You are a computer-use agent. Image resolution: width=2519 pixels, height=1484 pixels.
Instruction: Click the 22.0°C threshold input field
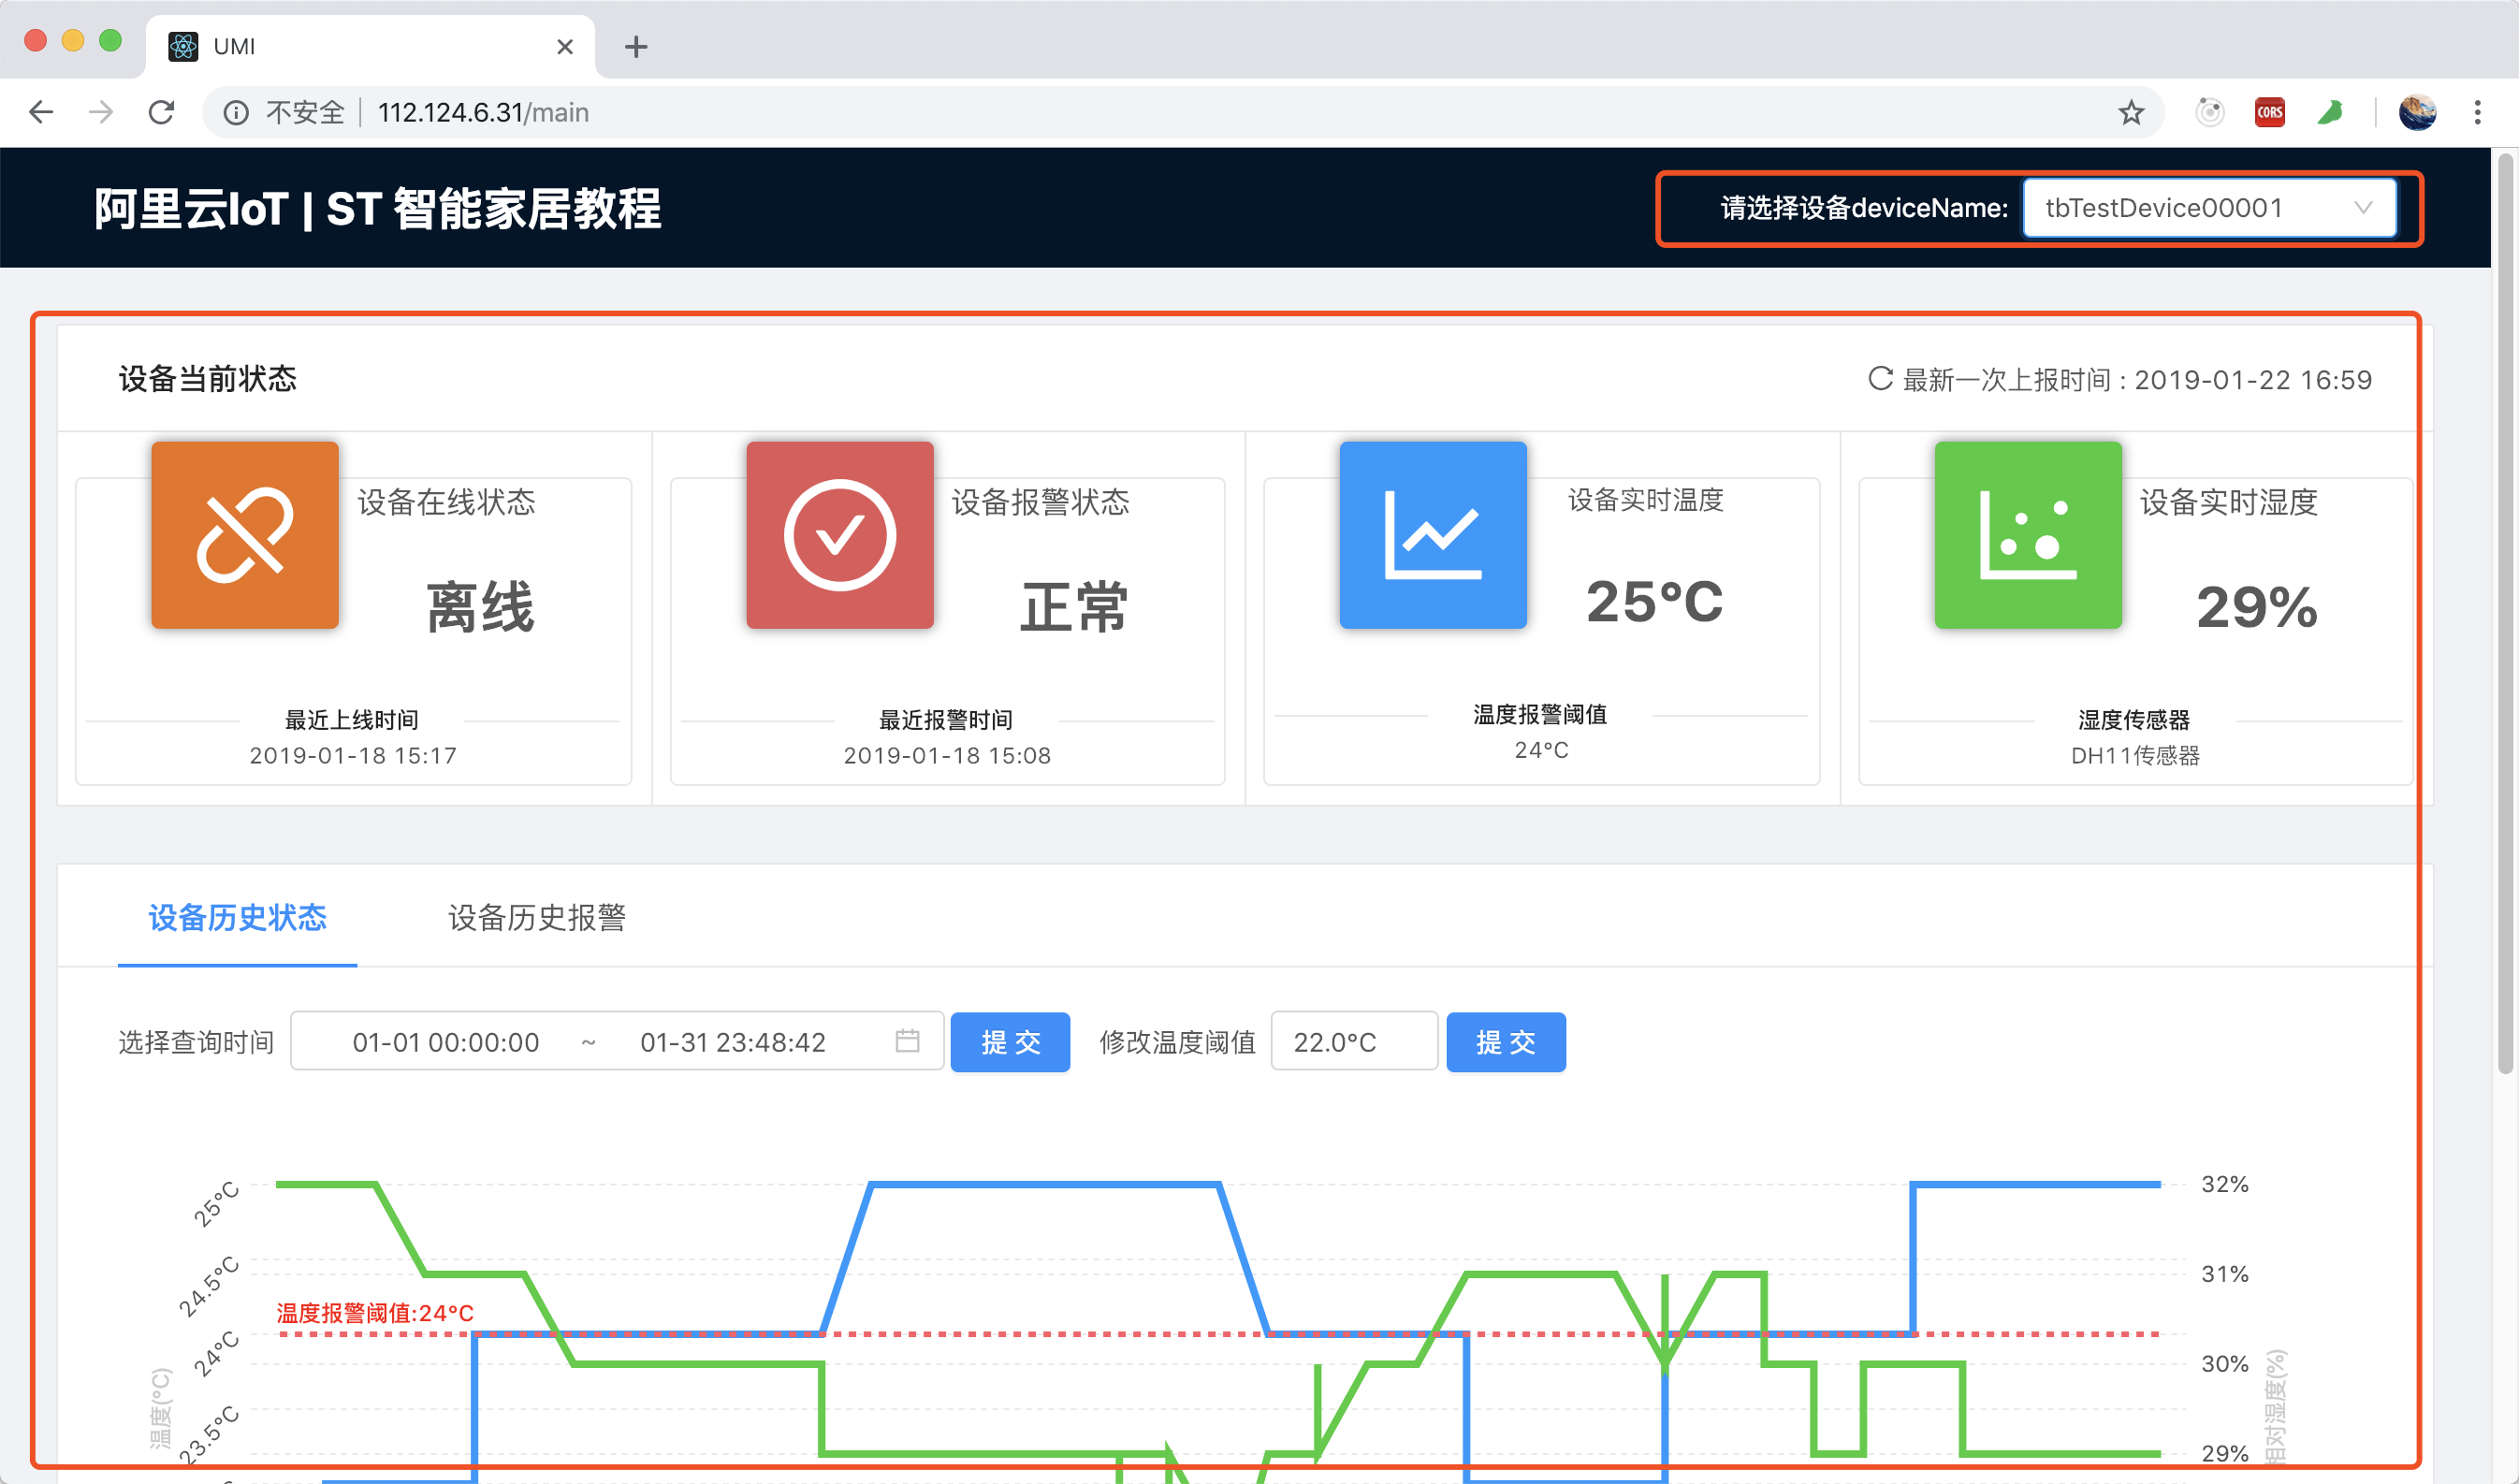click(x=1352, y=1042)
